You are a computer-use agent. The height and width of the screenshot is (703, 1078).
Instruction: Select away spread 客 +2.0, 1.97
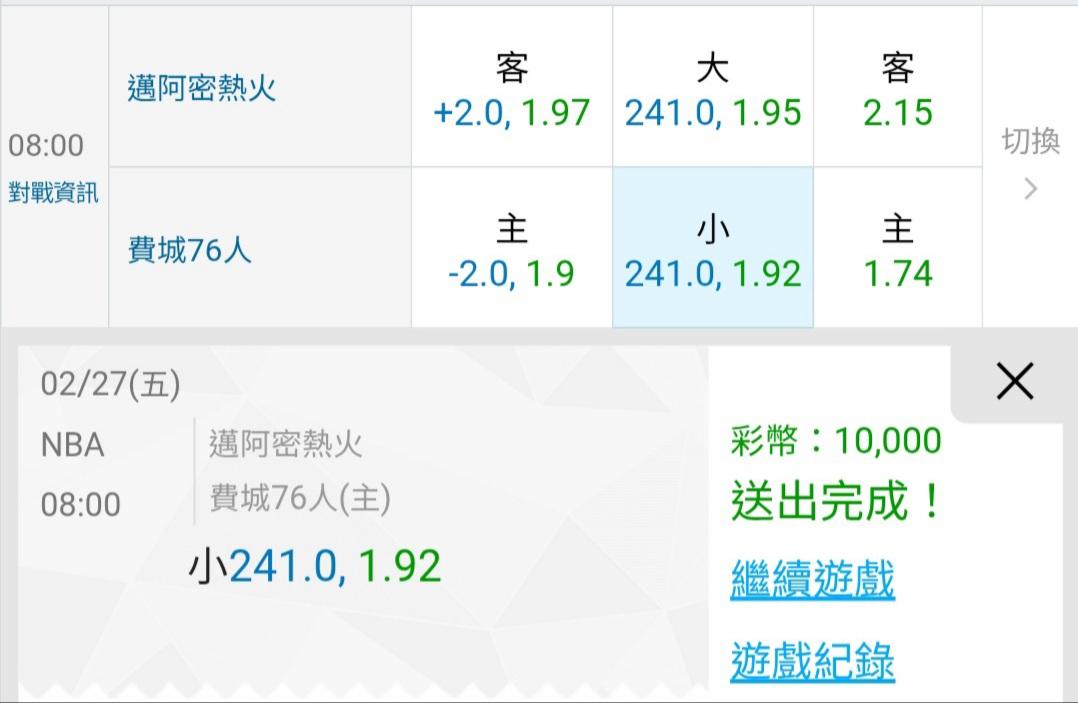coord(511,88)
